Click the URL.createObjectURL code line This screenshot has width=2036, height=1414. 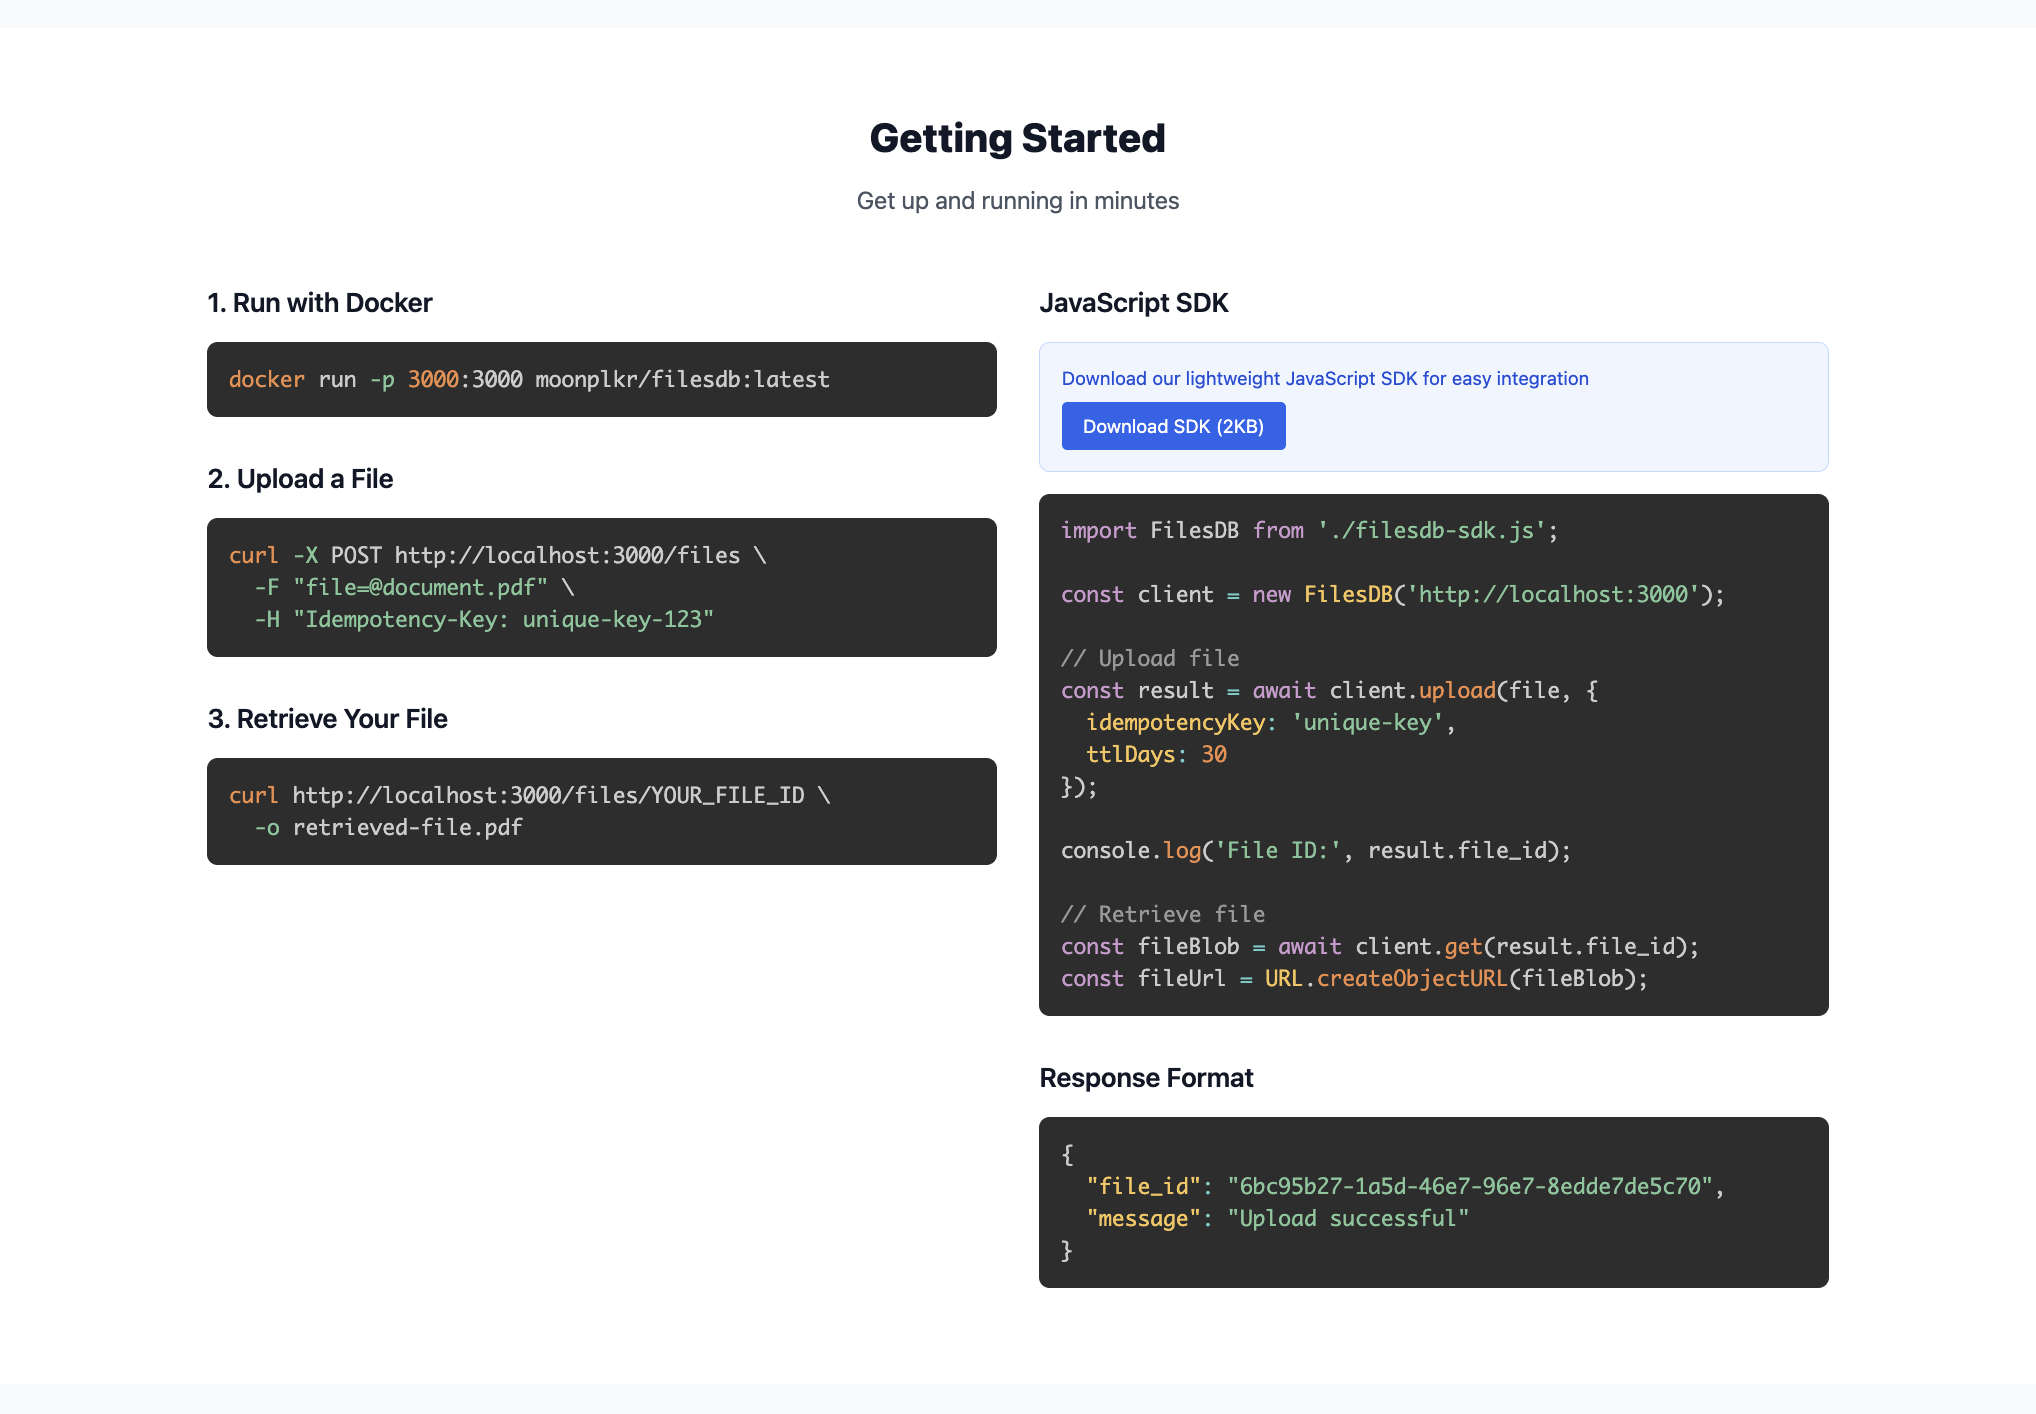tap(1354, 978)
